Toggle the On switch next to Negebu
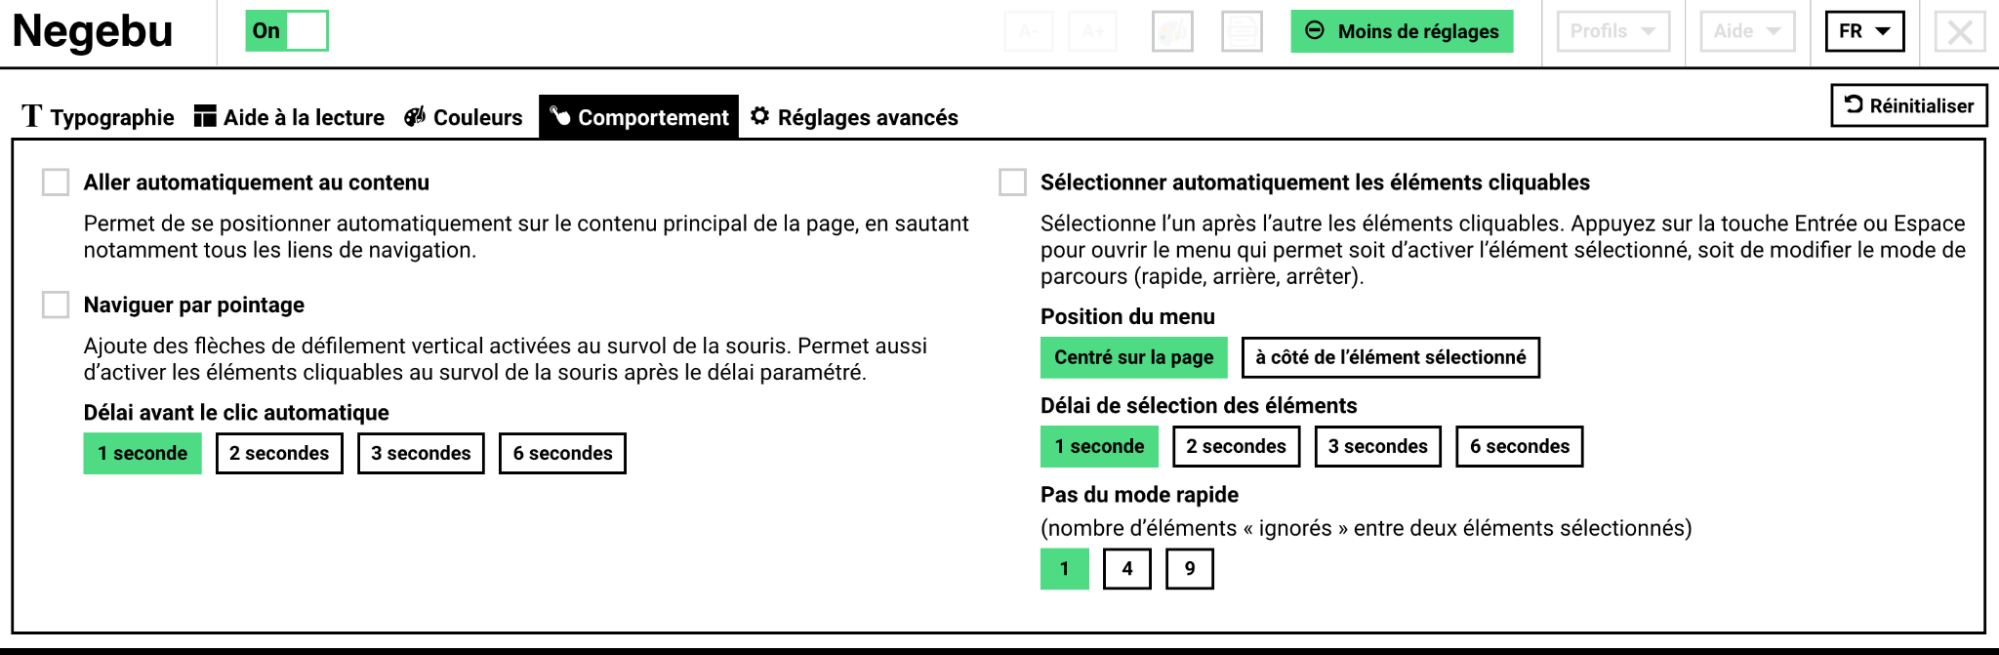 pos(287,31)
